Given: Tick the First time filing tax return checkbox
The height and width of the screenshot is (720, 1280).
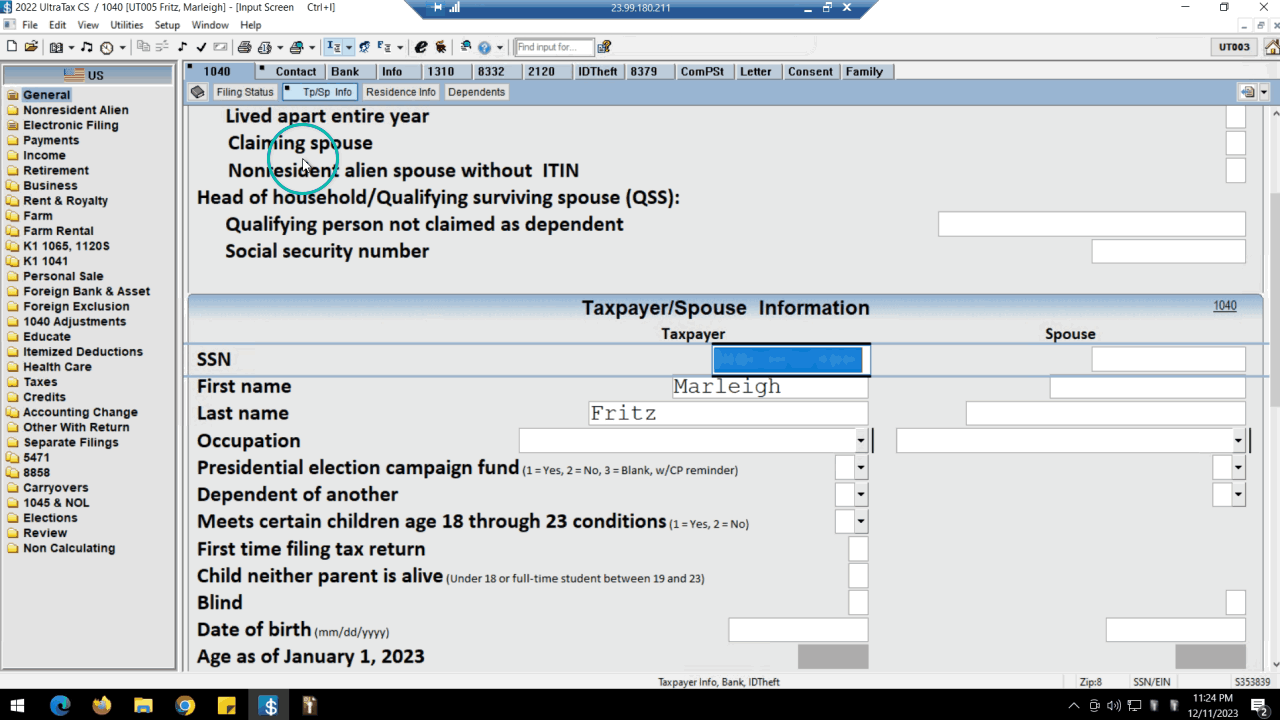Looking at the screenshot, I should click(858, 549).
